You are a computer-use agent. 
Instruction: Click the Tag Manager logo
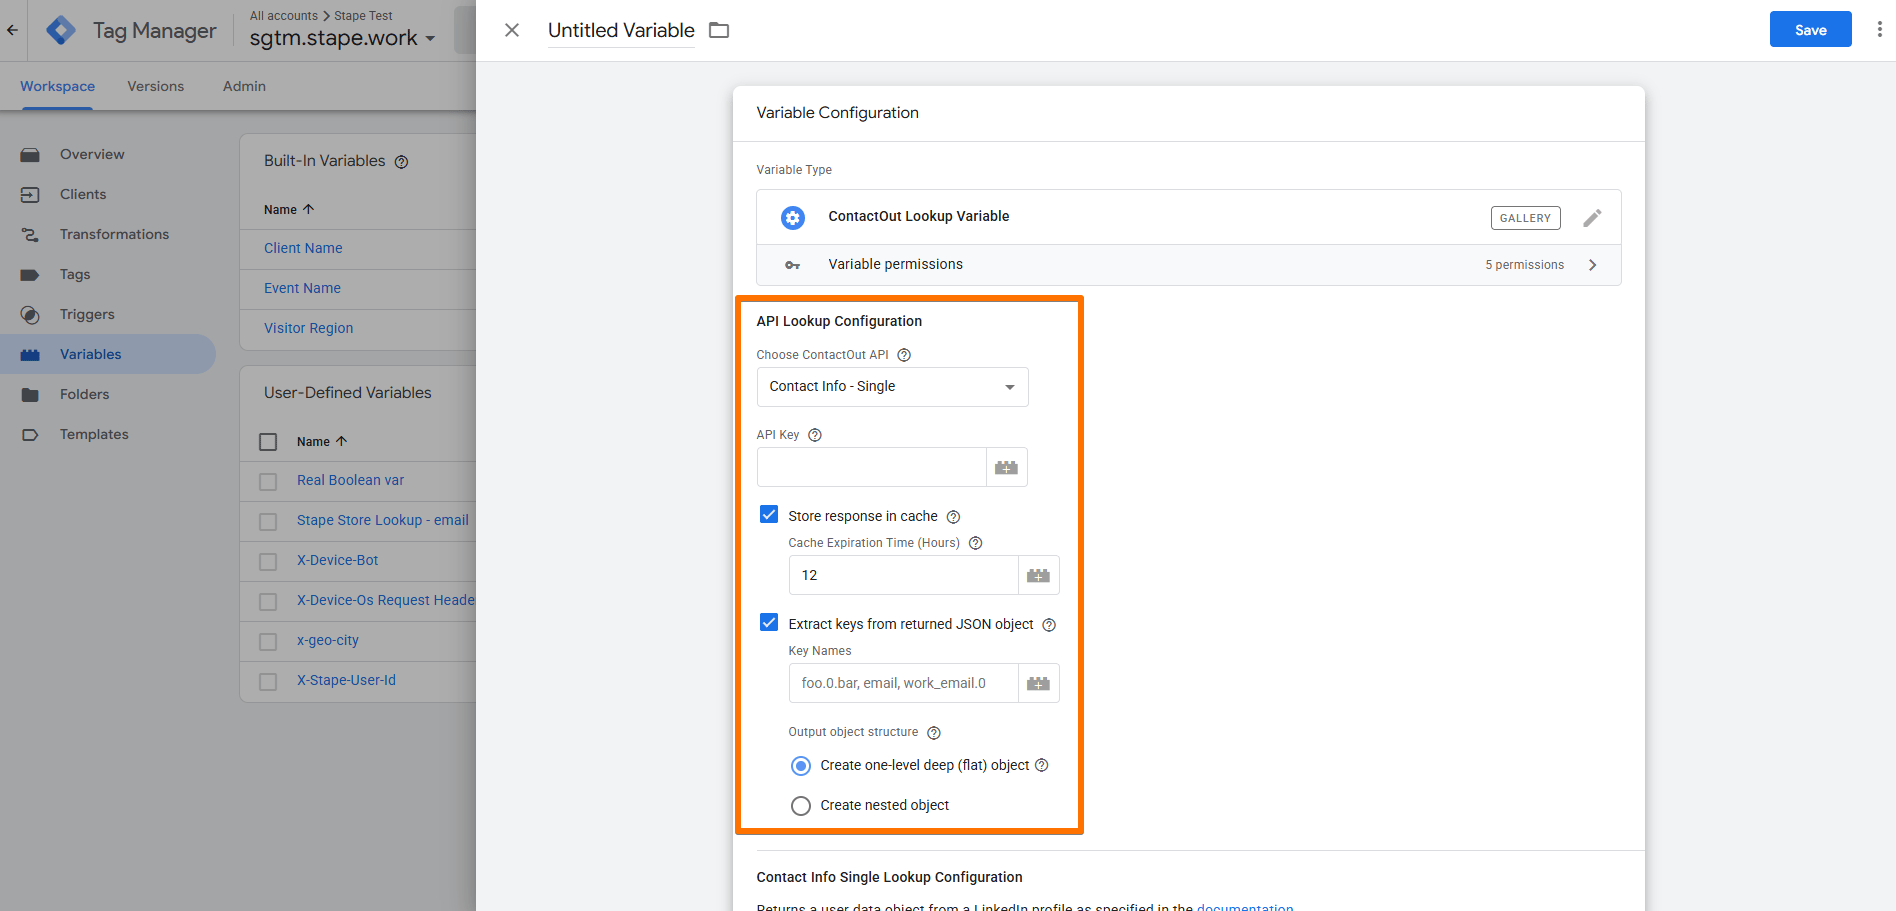(61, 30)
